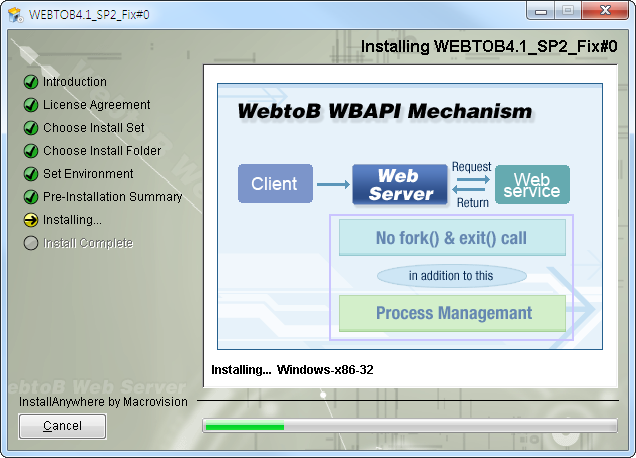Screen dimensions: 636x458
Task: Click 'InstallAnywhere by Macrovision' text
Action: (x=103, y=402)
